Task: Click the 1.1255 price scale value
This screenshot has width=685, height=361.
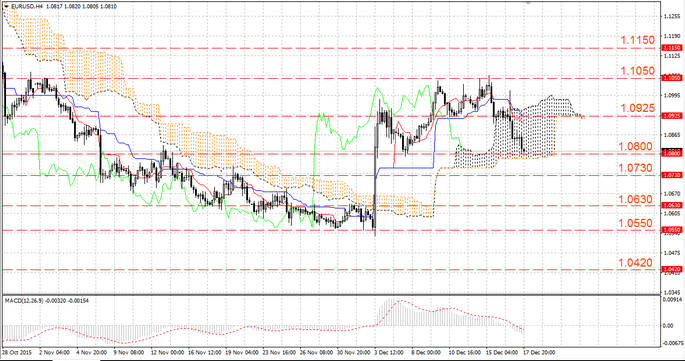Action: click(x=671, y=17)
